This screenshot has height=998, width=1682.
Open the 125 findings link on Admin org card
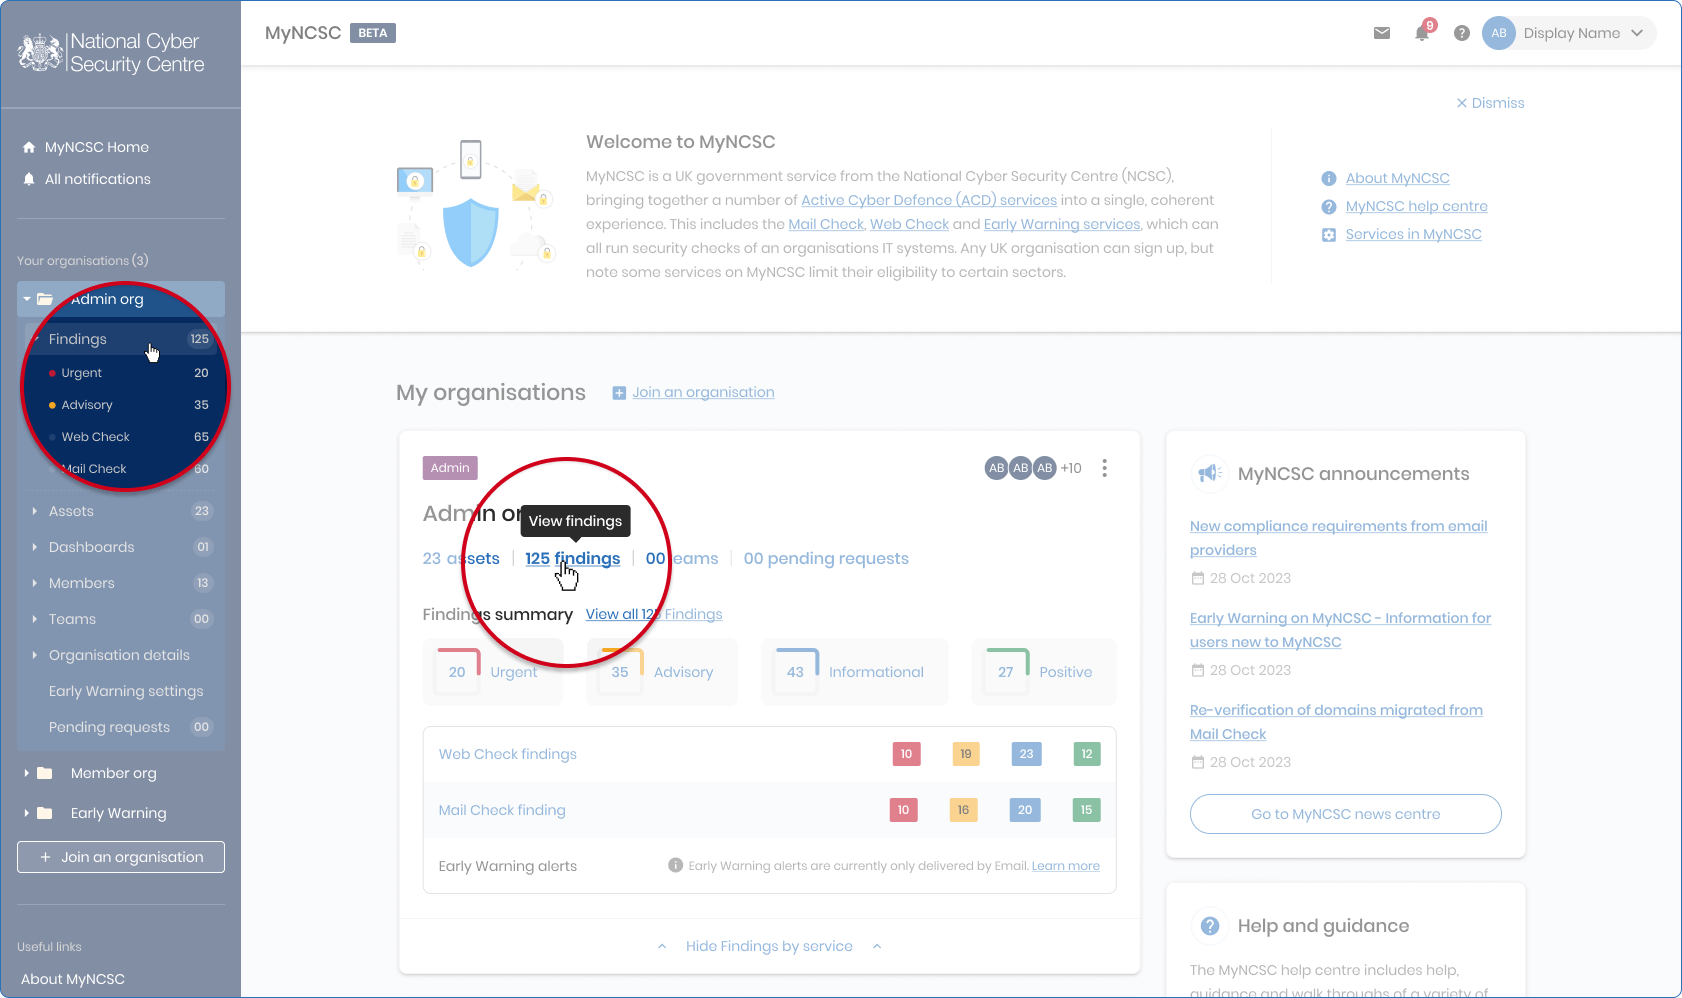coord(573,559)
